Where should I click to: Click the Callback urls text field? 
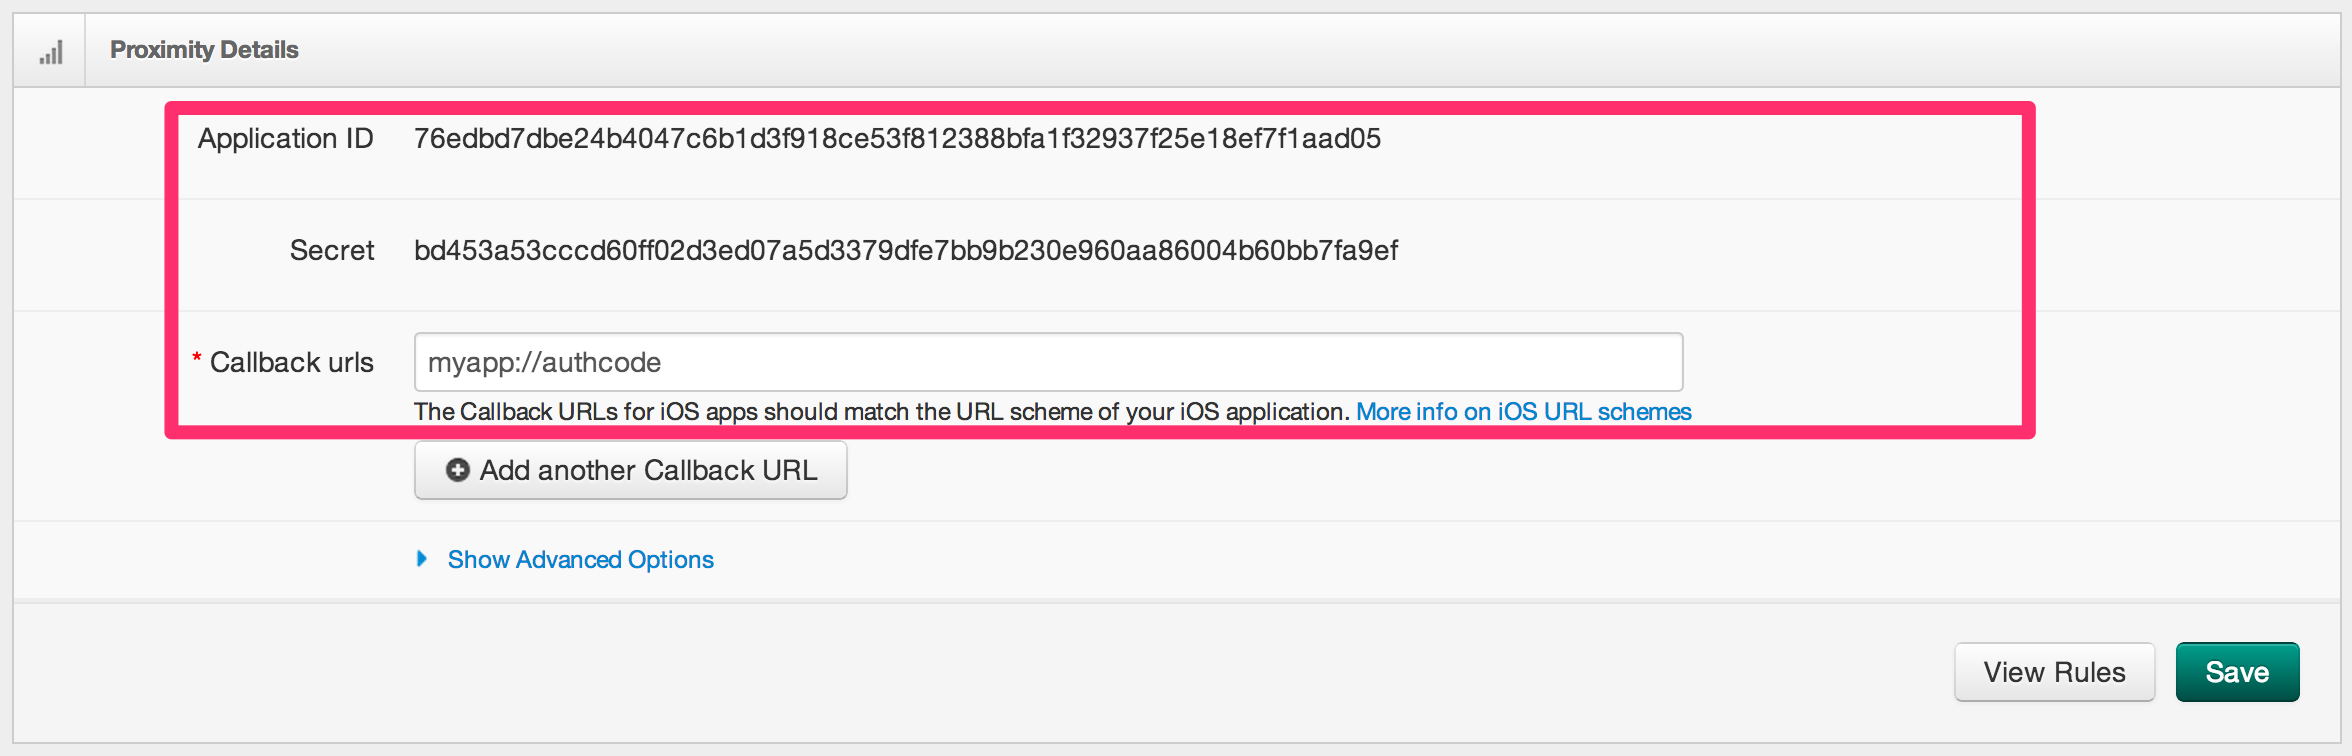(1048, 362)
